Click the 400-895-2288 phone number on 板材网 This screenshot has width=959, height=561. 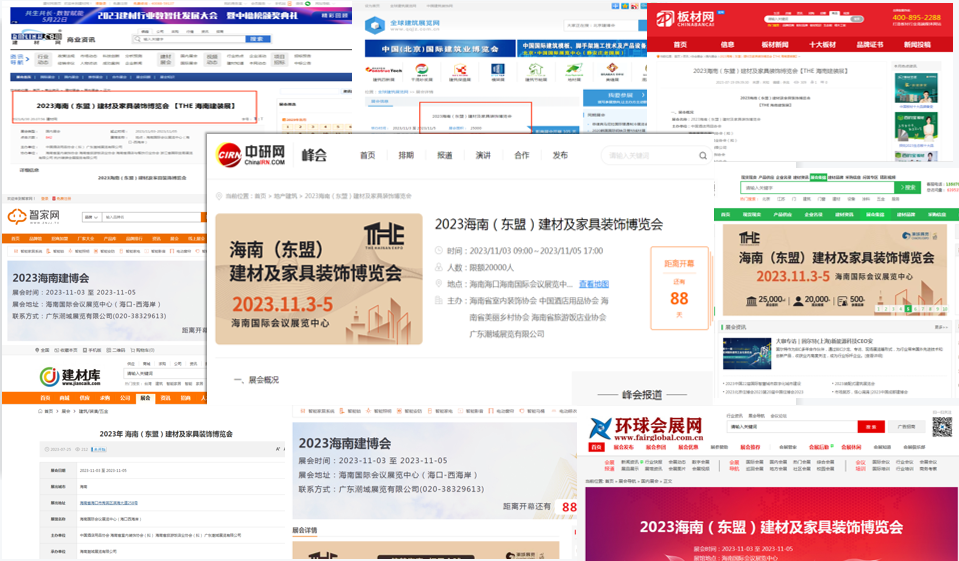click(x=916, y=17)
